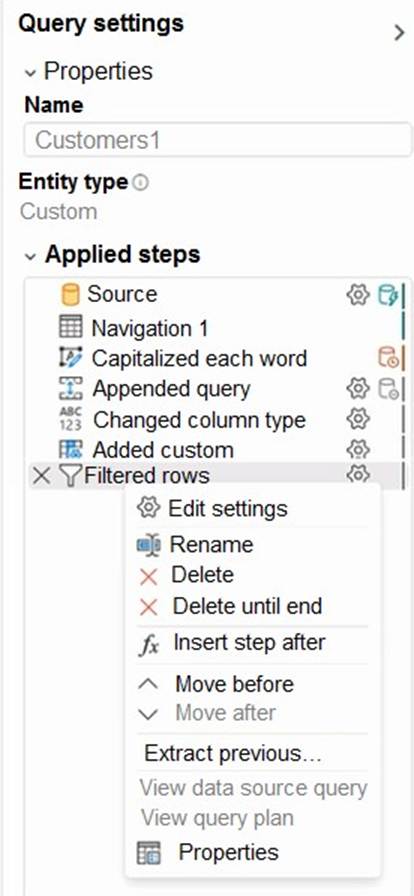Click the database folding icon beside Source
The width and height of the screenshot is (414, 896).
coord(388,295)
